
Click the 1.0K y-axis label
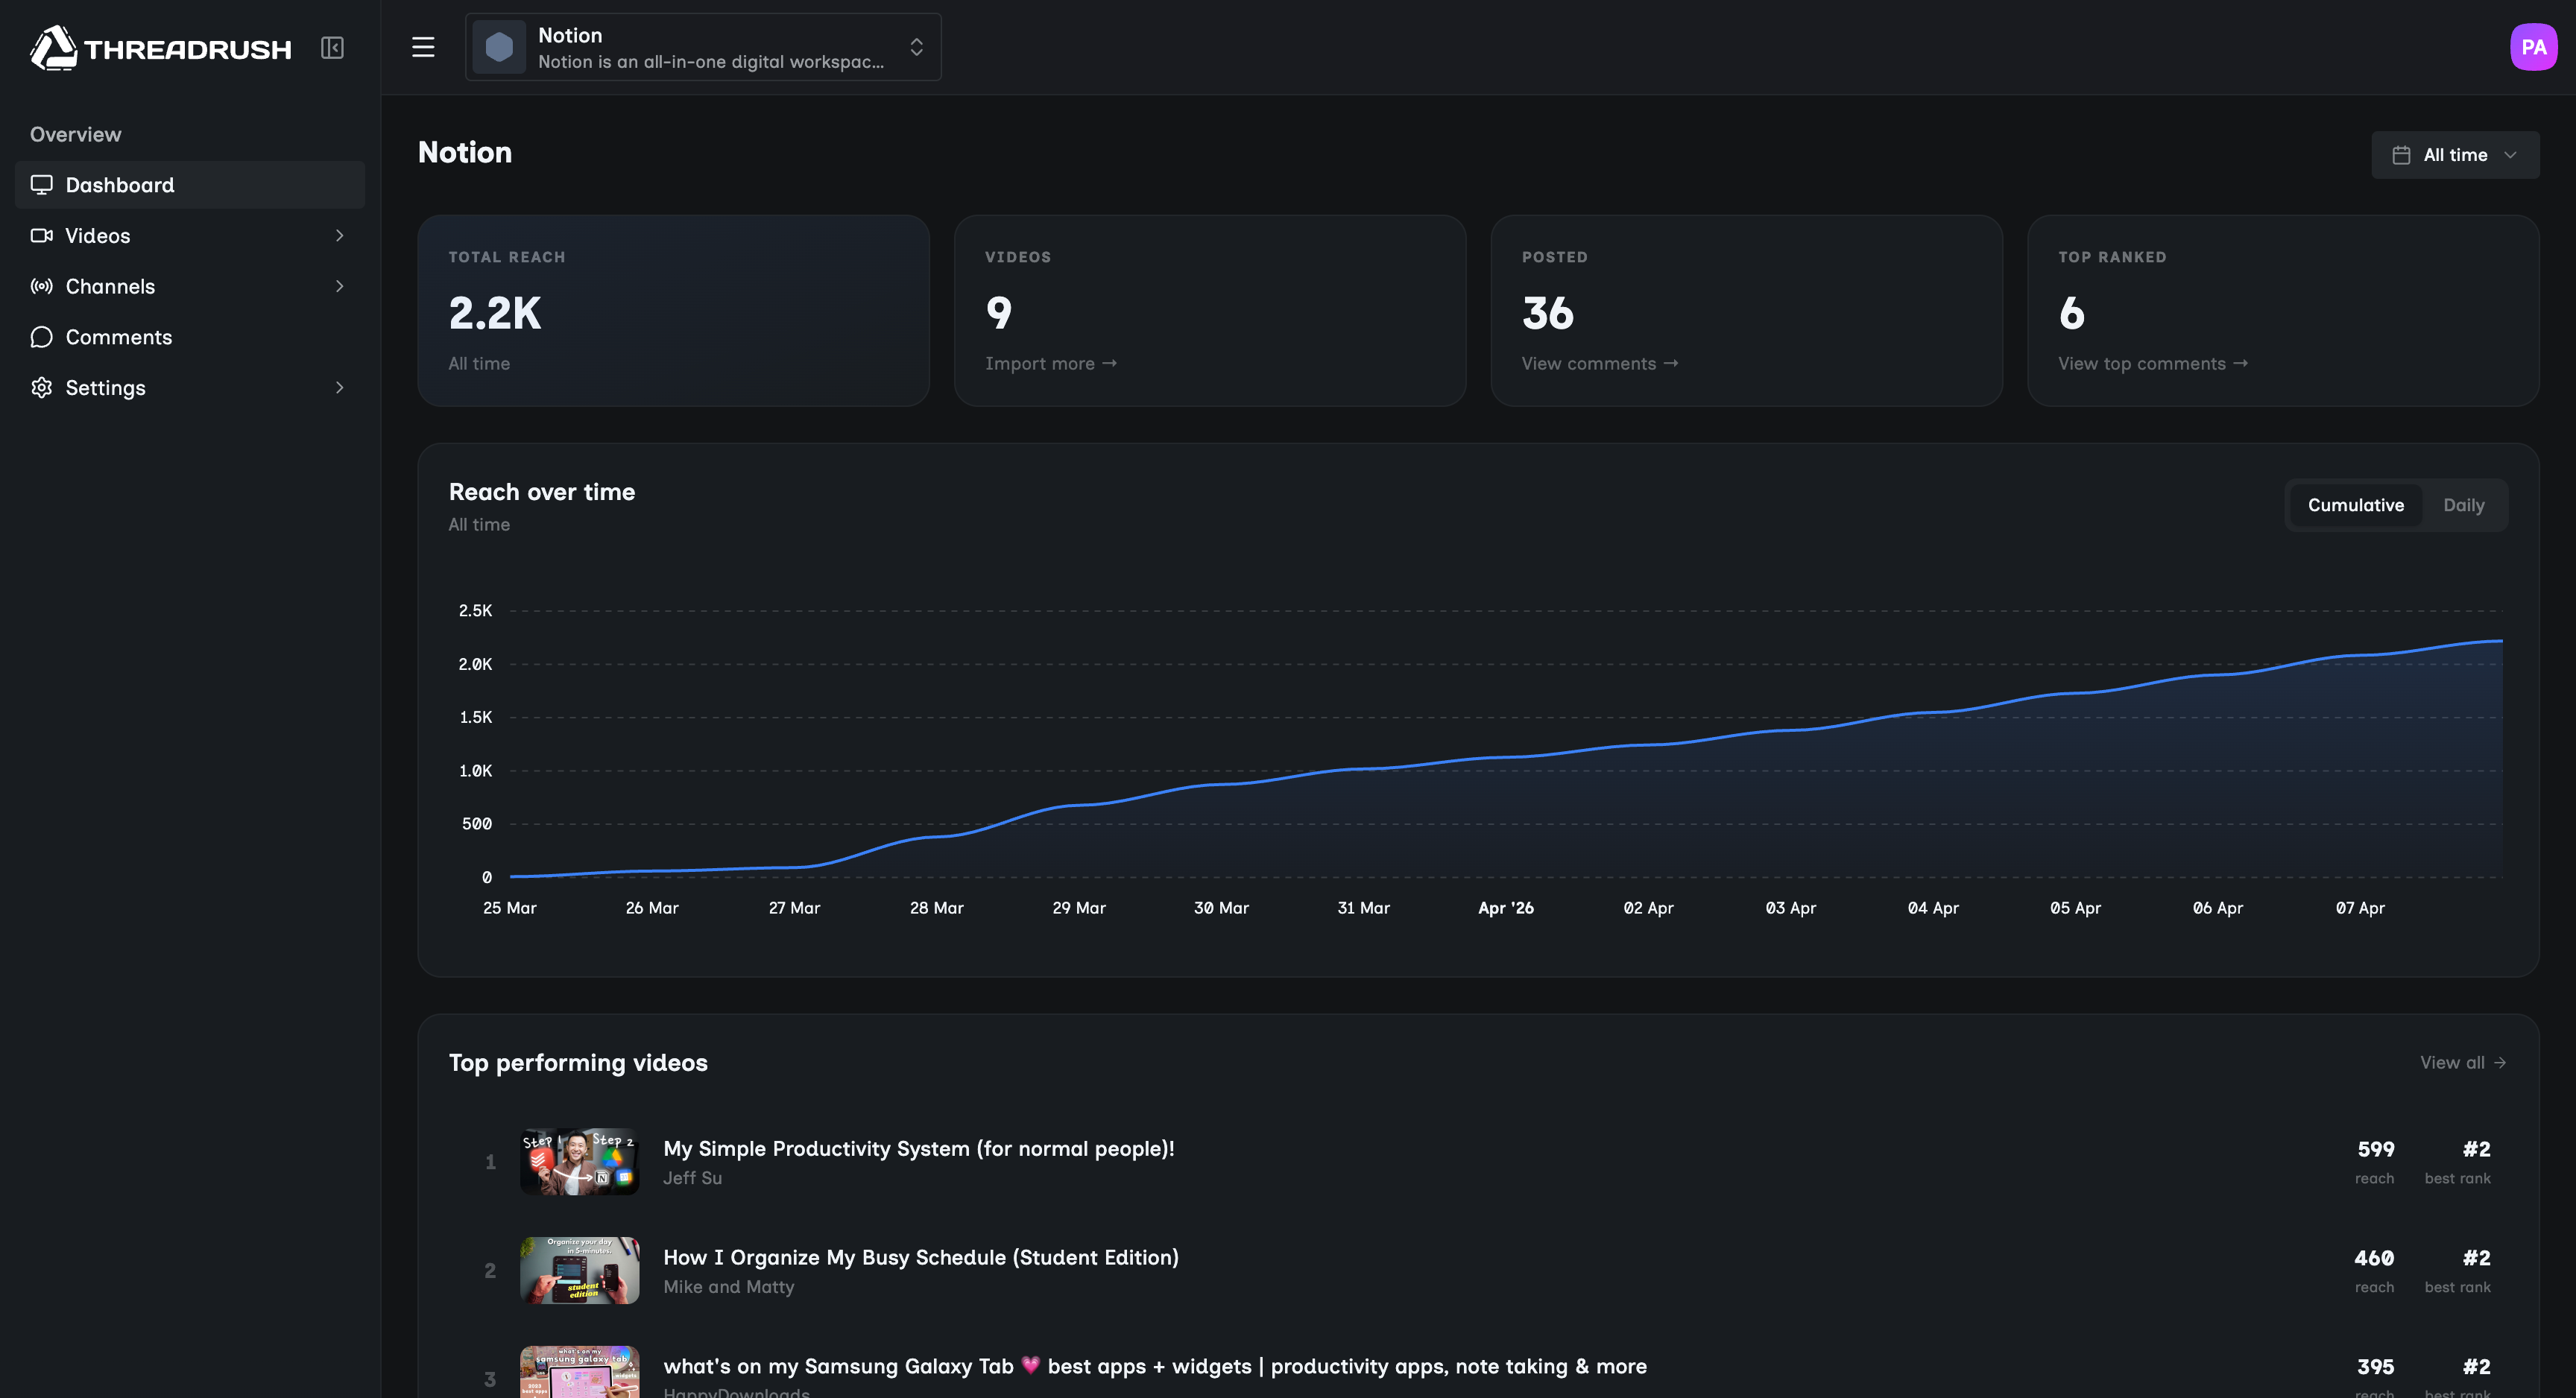(x=475, y=771)
